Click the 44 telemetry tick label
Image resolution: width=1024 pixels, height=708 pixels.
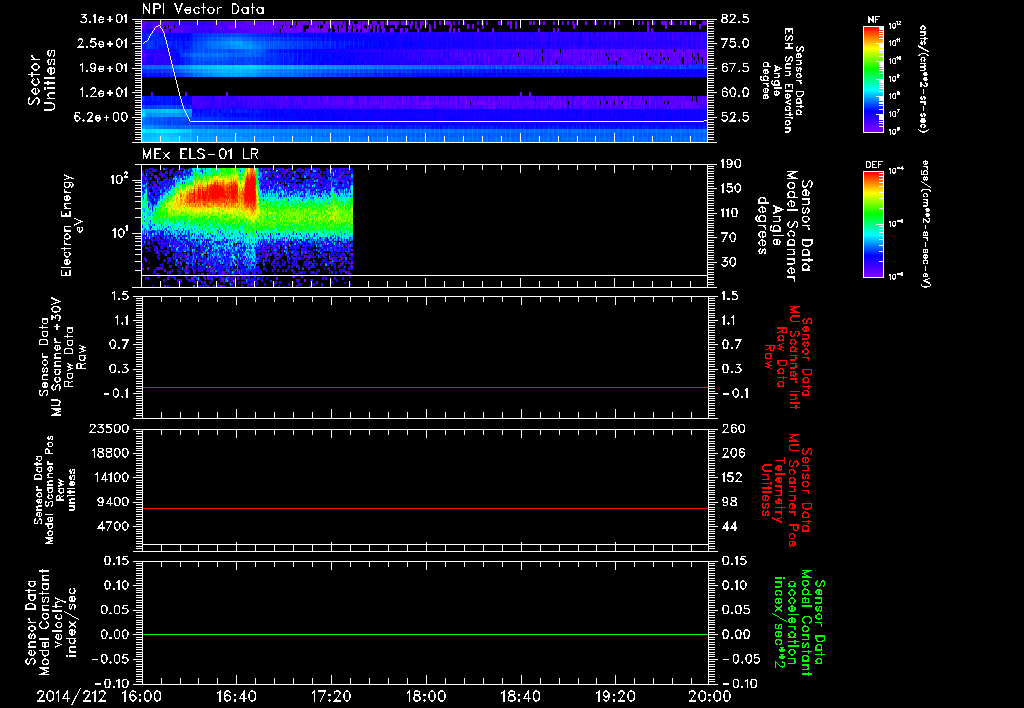point(729,526)
